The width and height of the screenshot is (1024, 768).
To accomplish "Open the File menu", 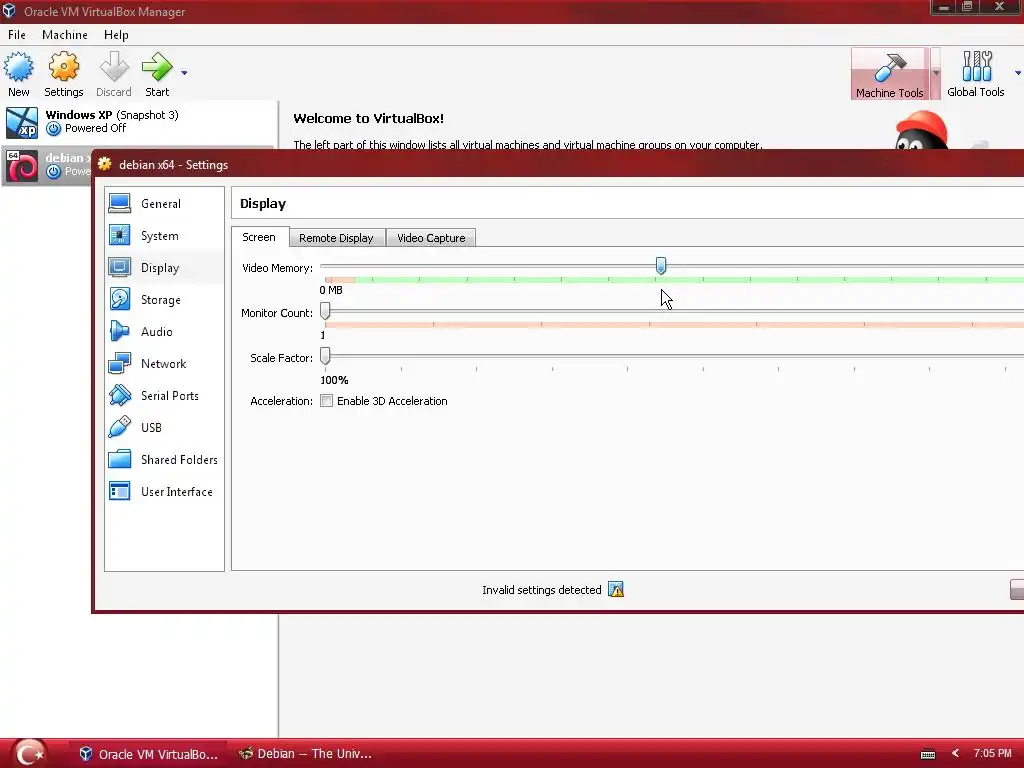I will (17, 35).
